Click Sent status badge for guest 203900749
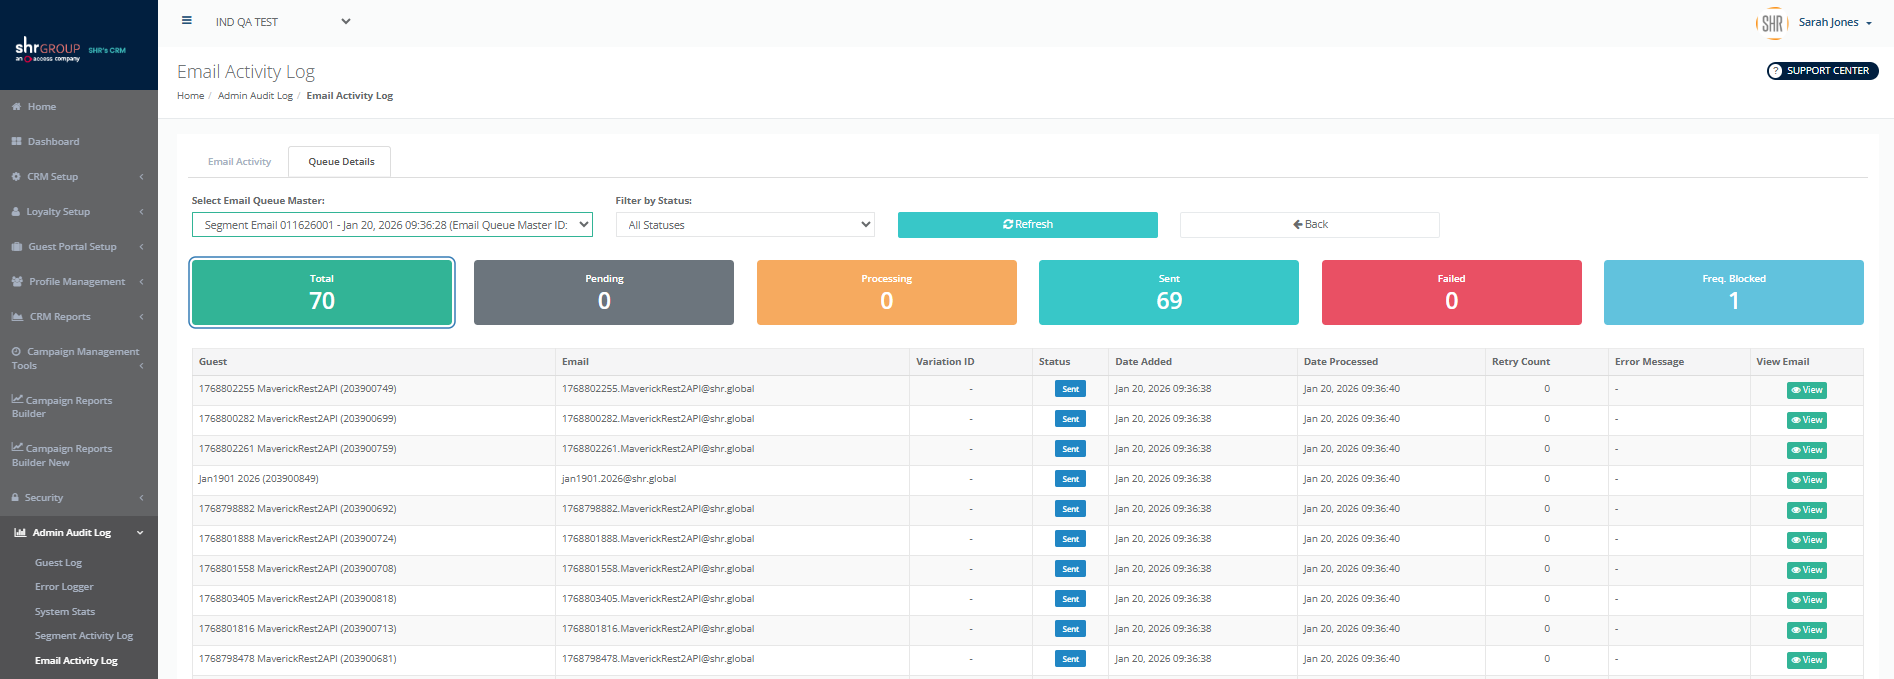Image resolution: width=1894 pixels, height=679 pixels. pos(1070,389)
